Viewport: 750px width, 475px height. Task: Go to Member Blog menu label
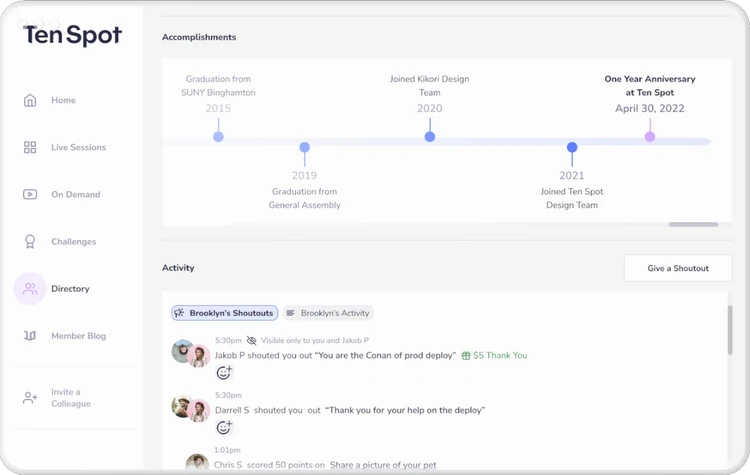(x=78, y=336)
